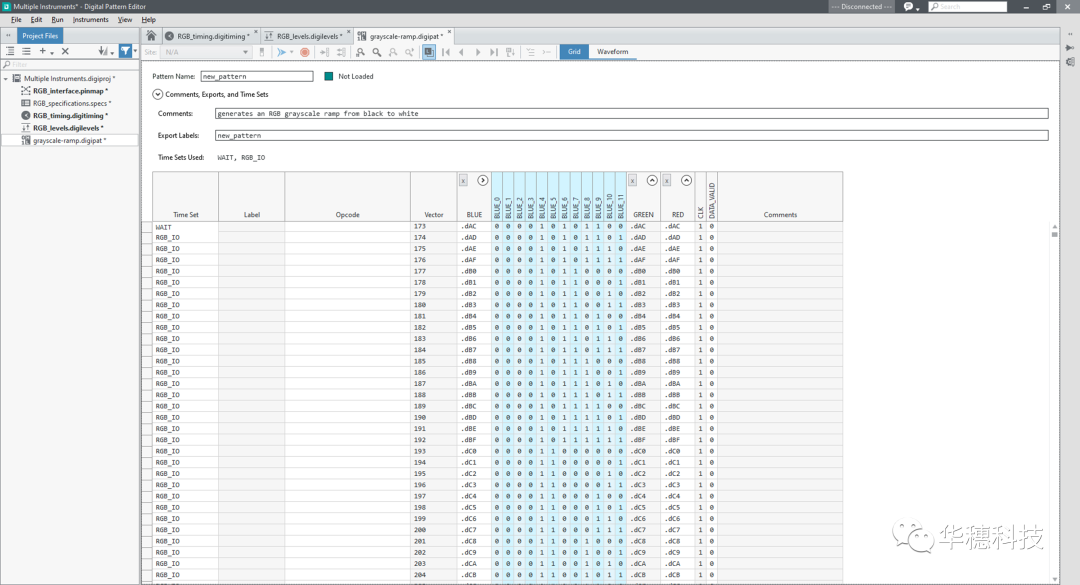Click the Pattern Name input field

point(257,76)
